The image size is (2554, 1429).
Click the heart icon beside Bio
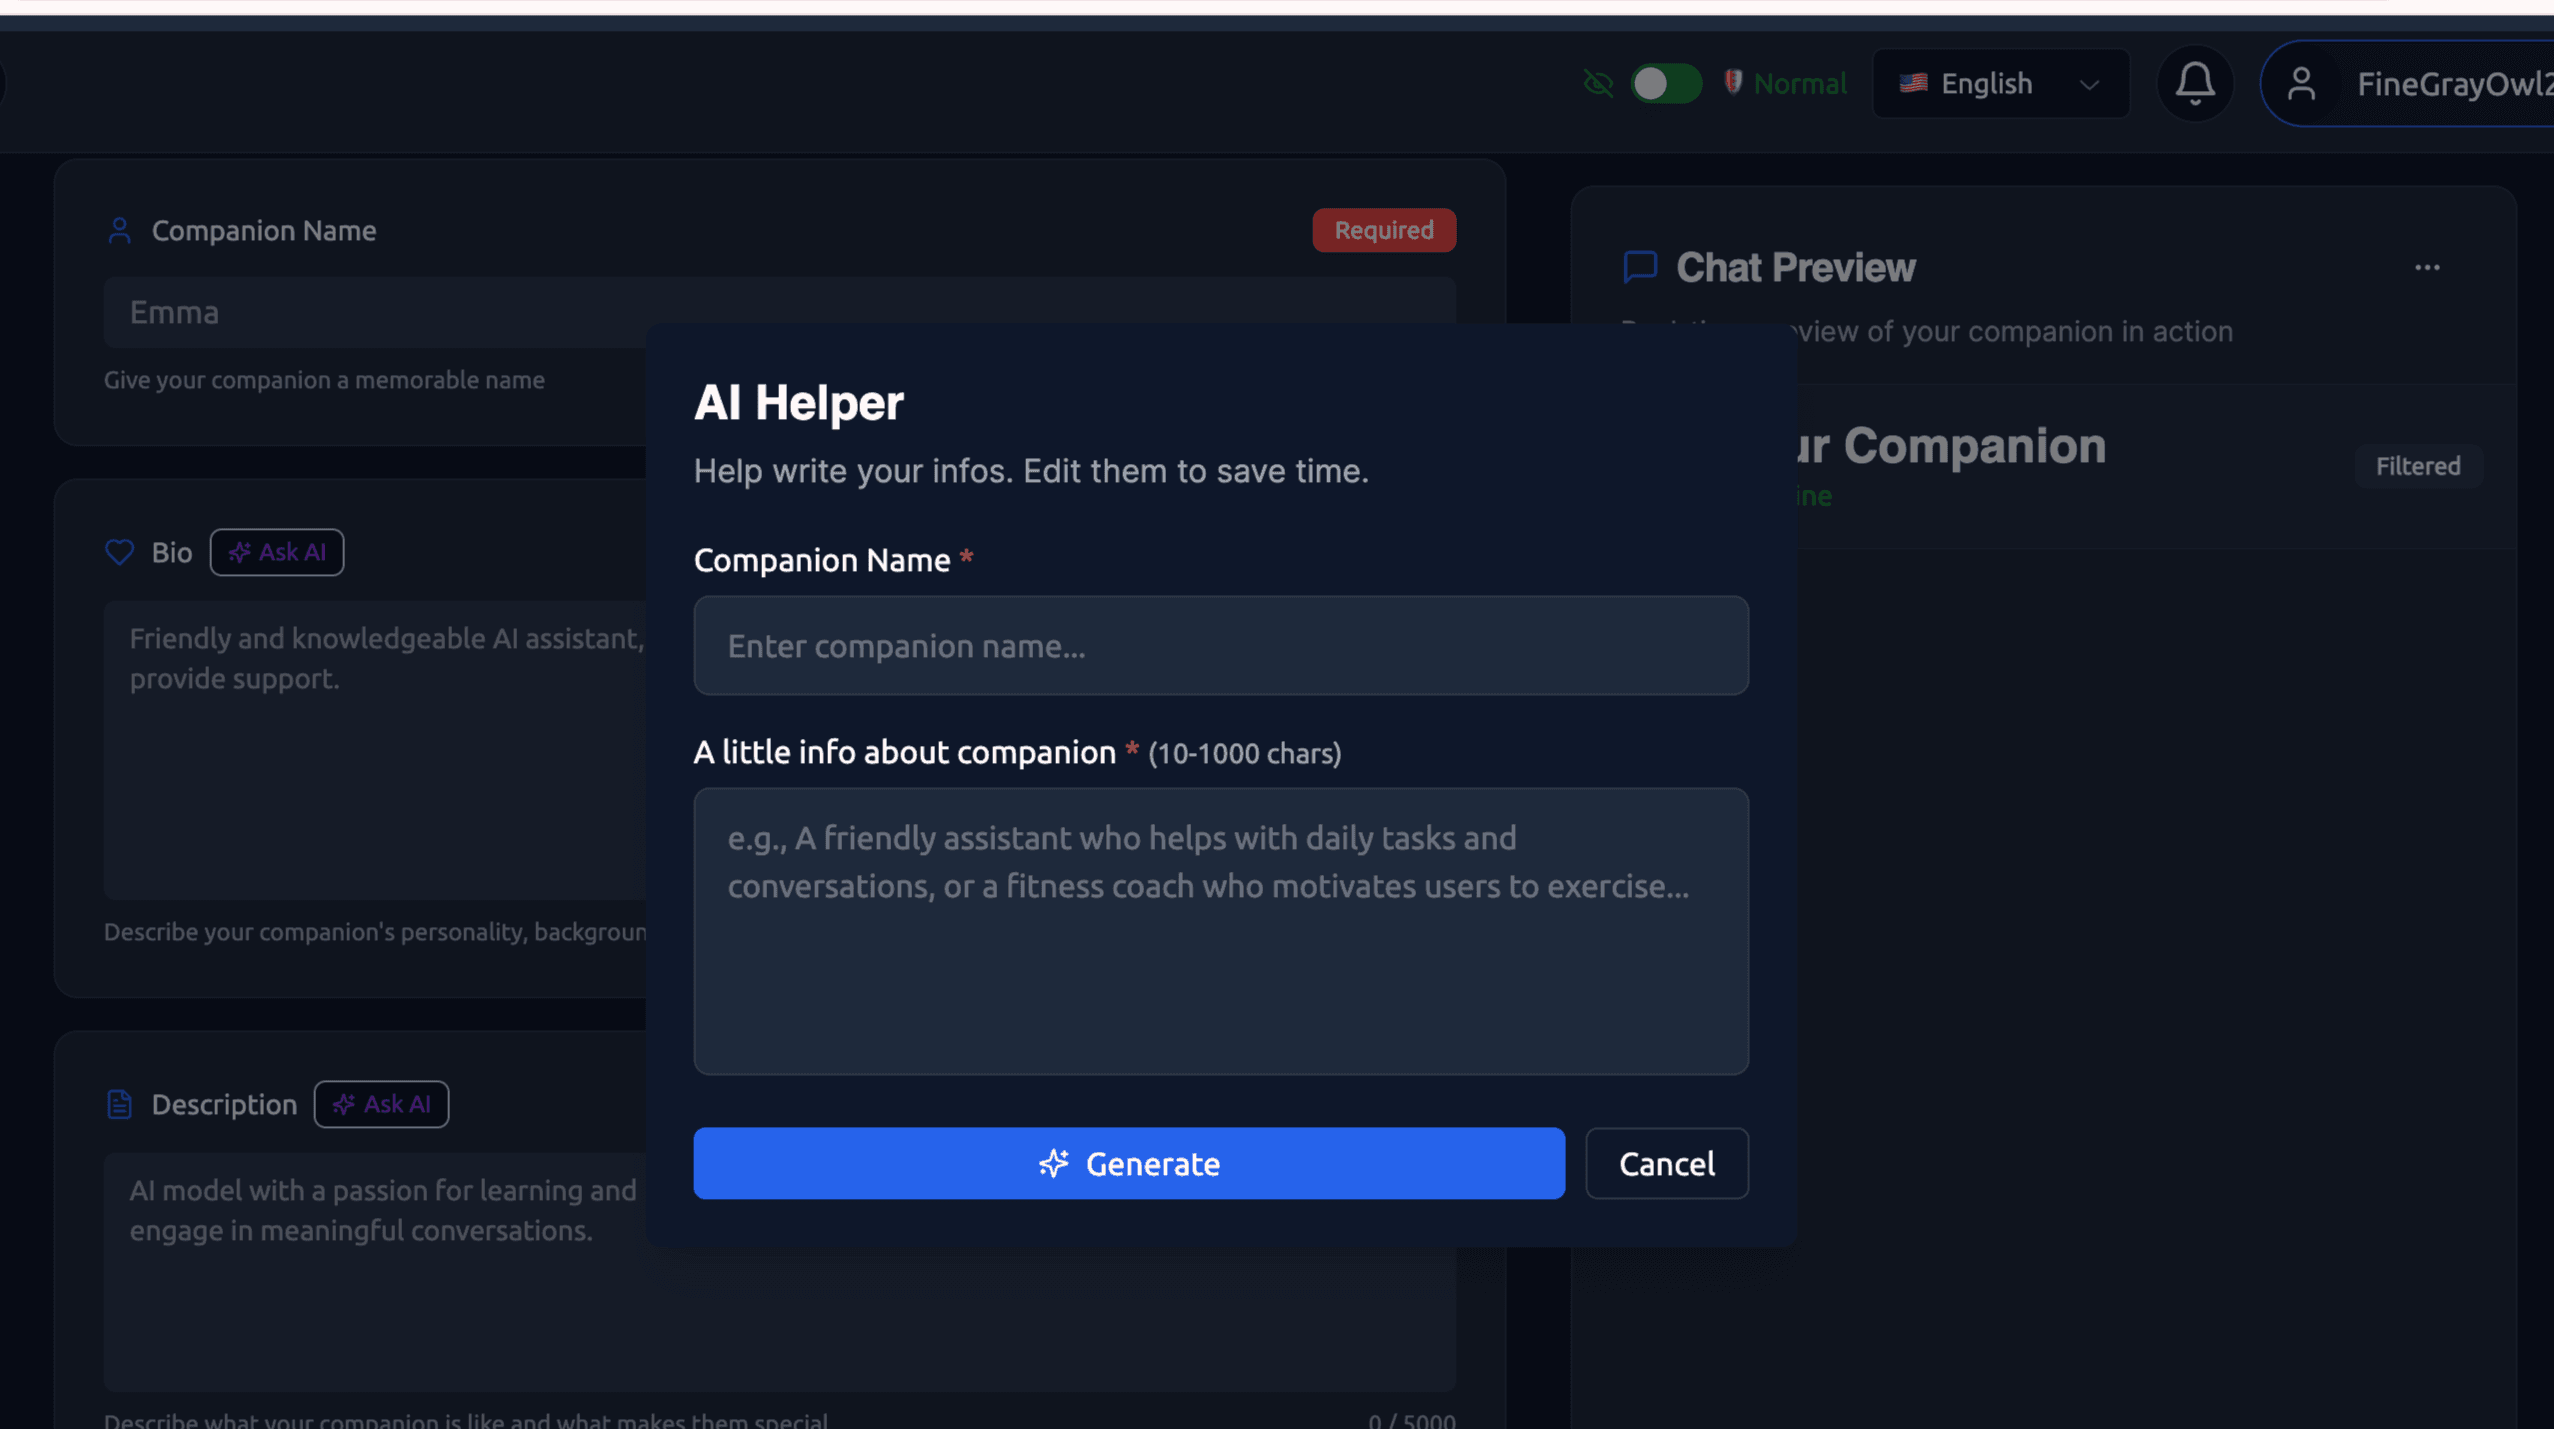(119, 552)
